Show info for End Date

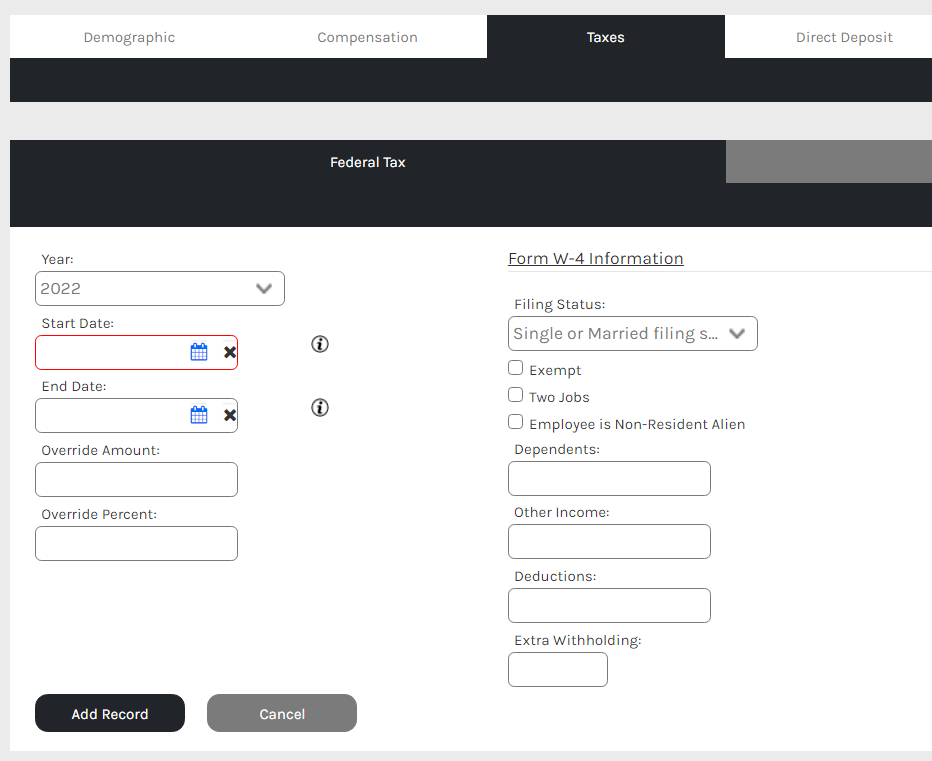(320, 407)
